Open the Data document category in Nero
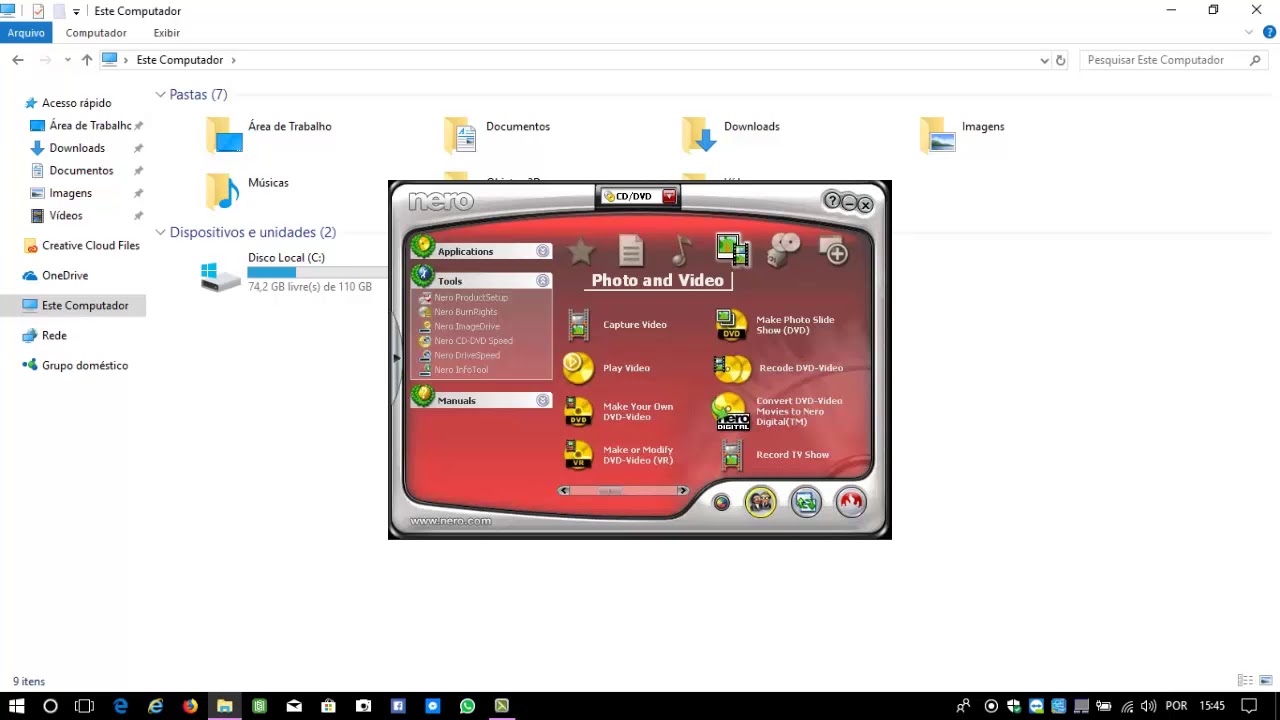Image resolution: width=1280 pixels, height=720 pixels. point(630,250)
